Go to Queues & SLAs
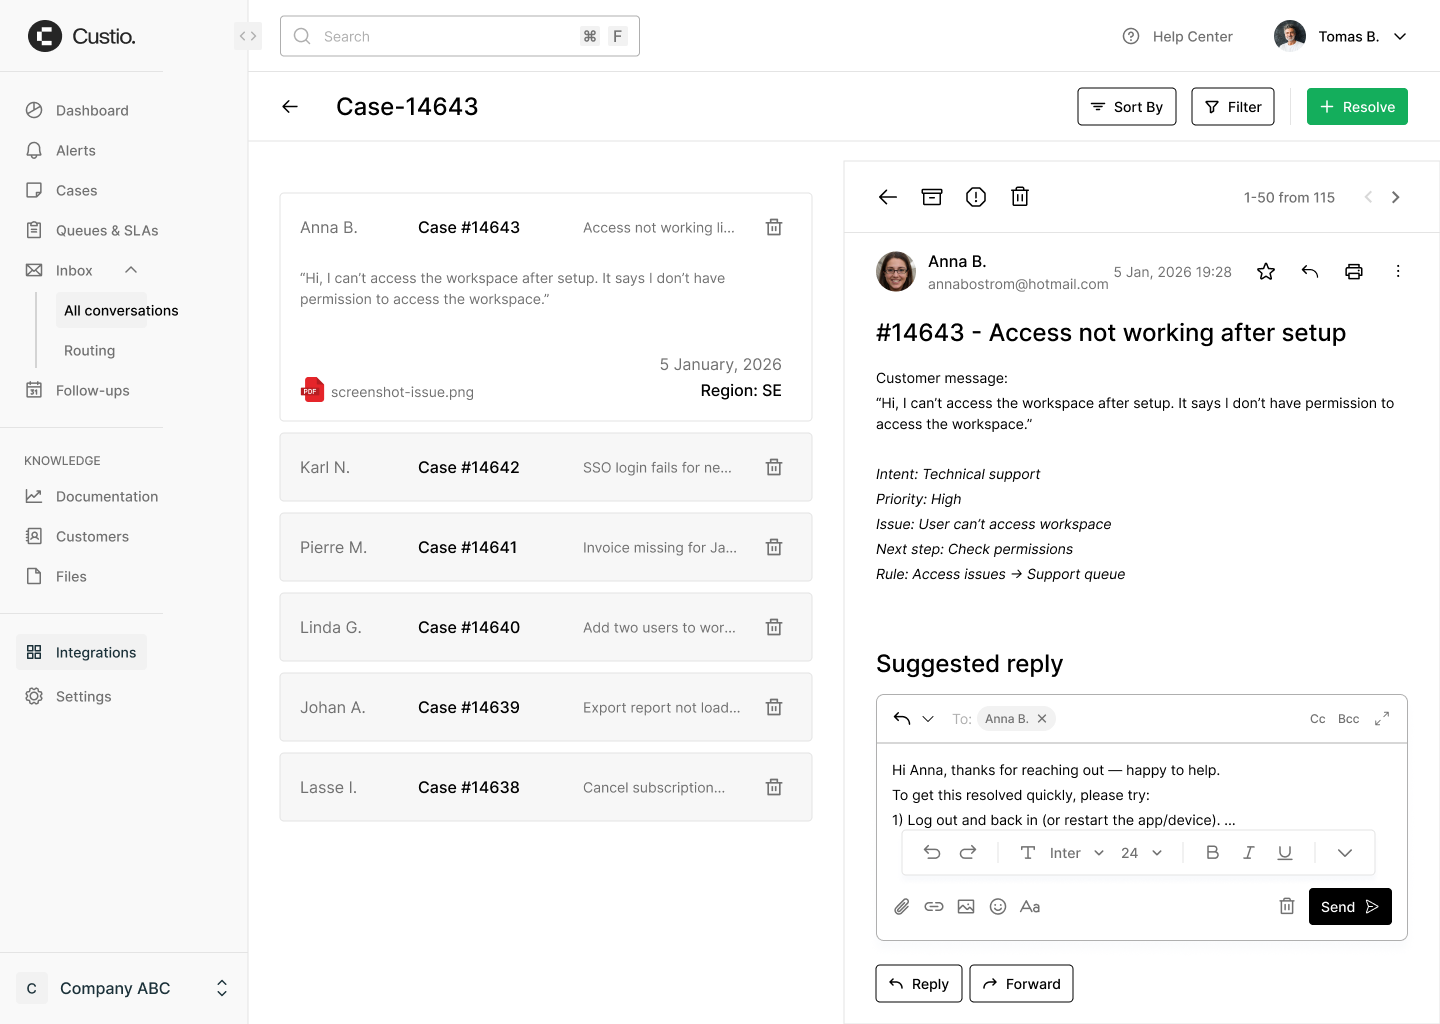Viewport: 1440px width, 1024px height. pyautogui.click(x=107, y=231)
